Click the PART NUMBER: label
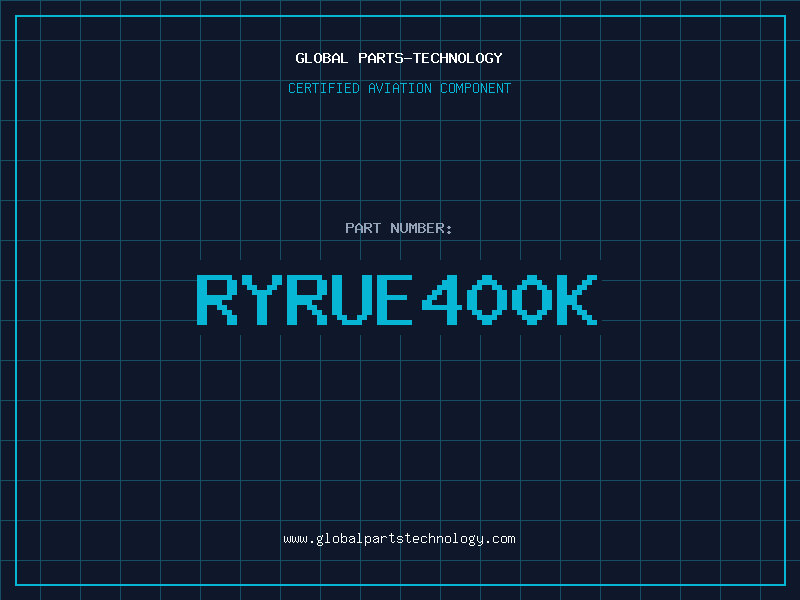Image resolution: width=800 pixels, height=600 pixels. [x=399, y=228]
